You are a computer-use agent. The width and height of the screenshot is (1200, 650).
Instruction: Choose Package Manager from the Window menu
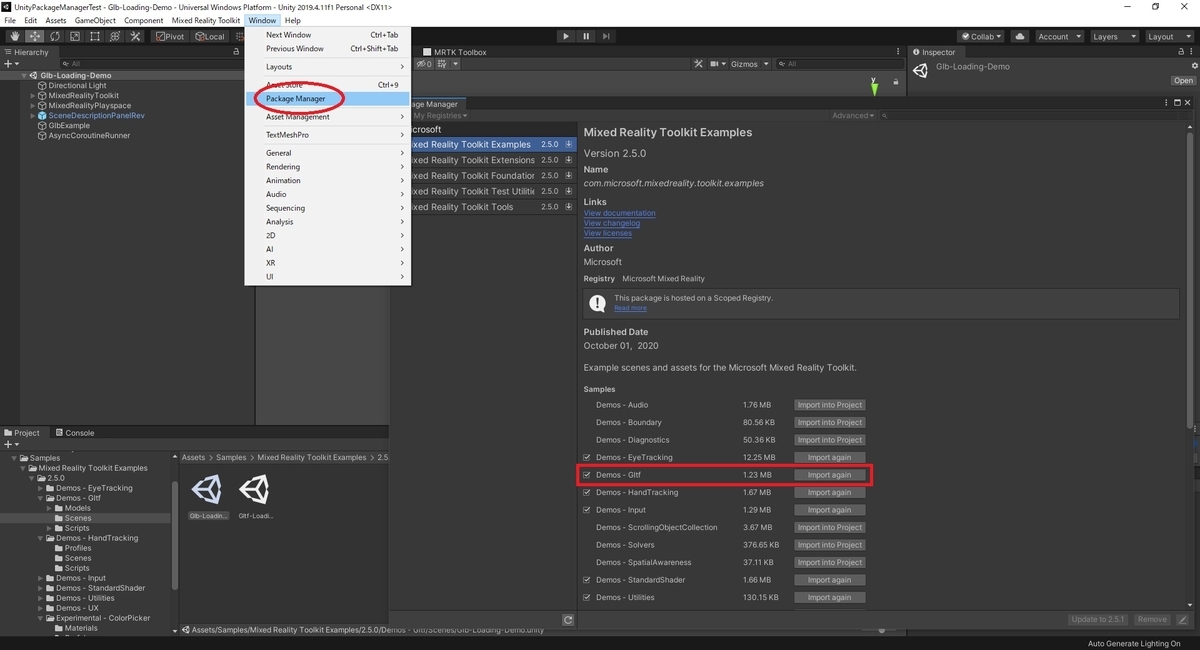pyautogui.click(x=327, y=99)
